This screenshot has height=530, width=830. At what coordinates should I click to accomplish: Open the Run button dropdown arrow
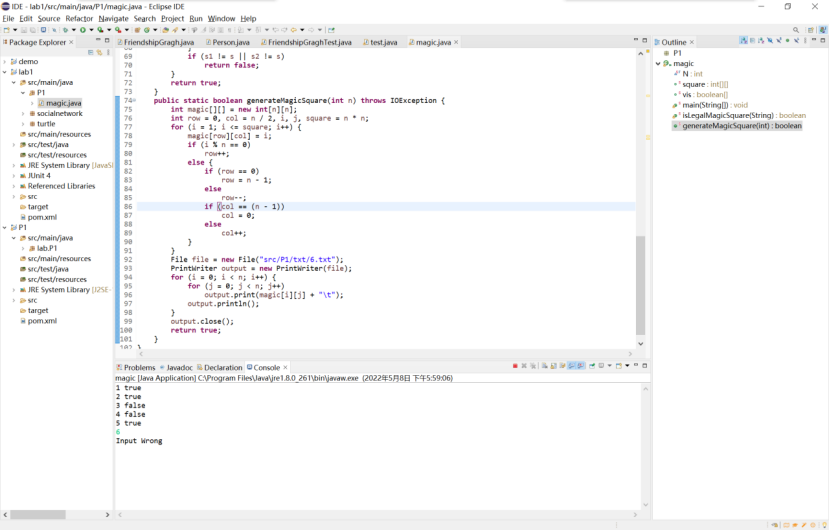(x=92, y=30)
